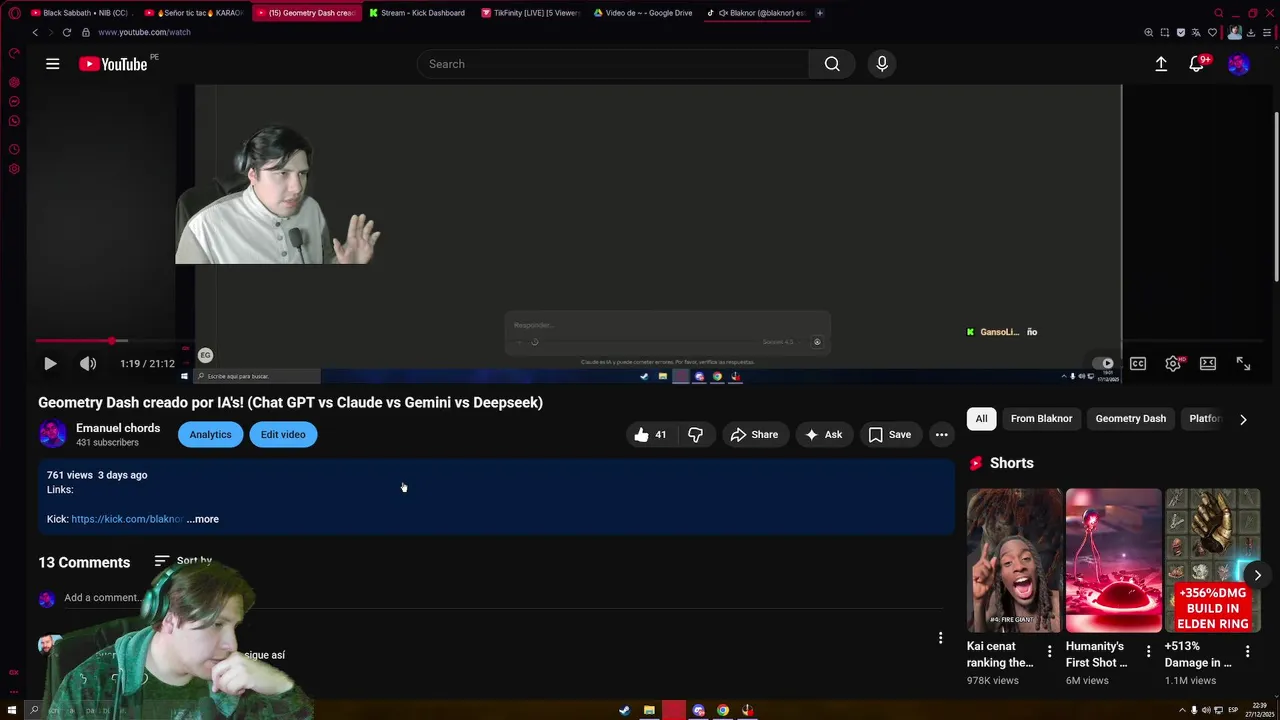The height and width of the screenshot is (720, 1280).
Task: Open File Explorer from taskbar
Action: click(649, 710)
